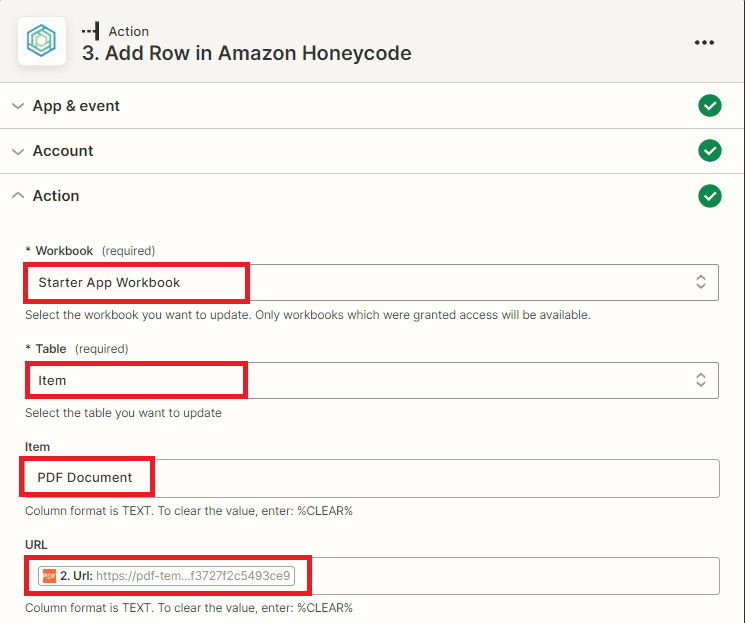This screenshot has height=623, width=745.
Task: Click the Amazon Honeycode app icon
Action: tap(42, 42)
